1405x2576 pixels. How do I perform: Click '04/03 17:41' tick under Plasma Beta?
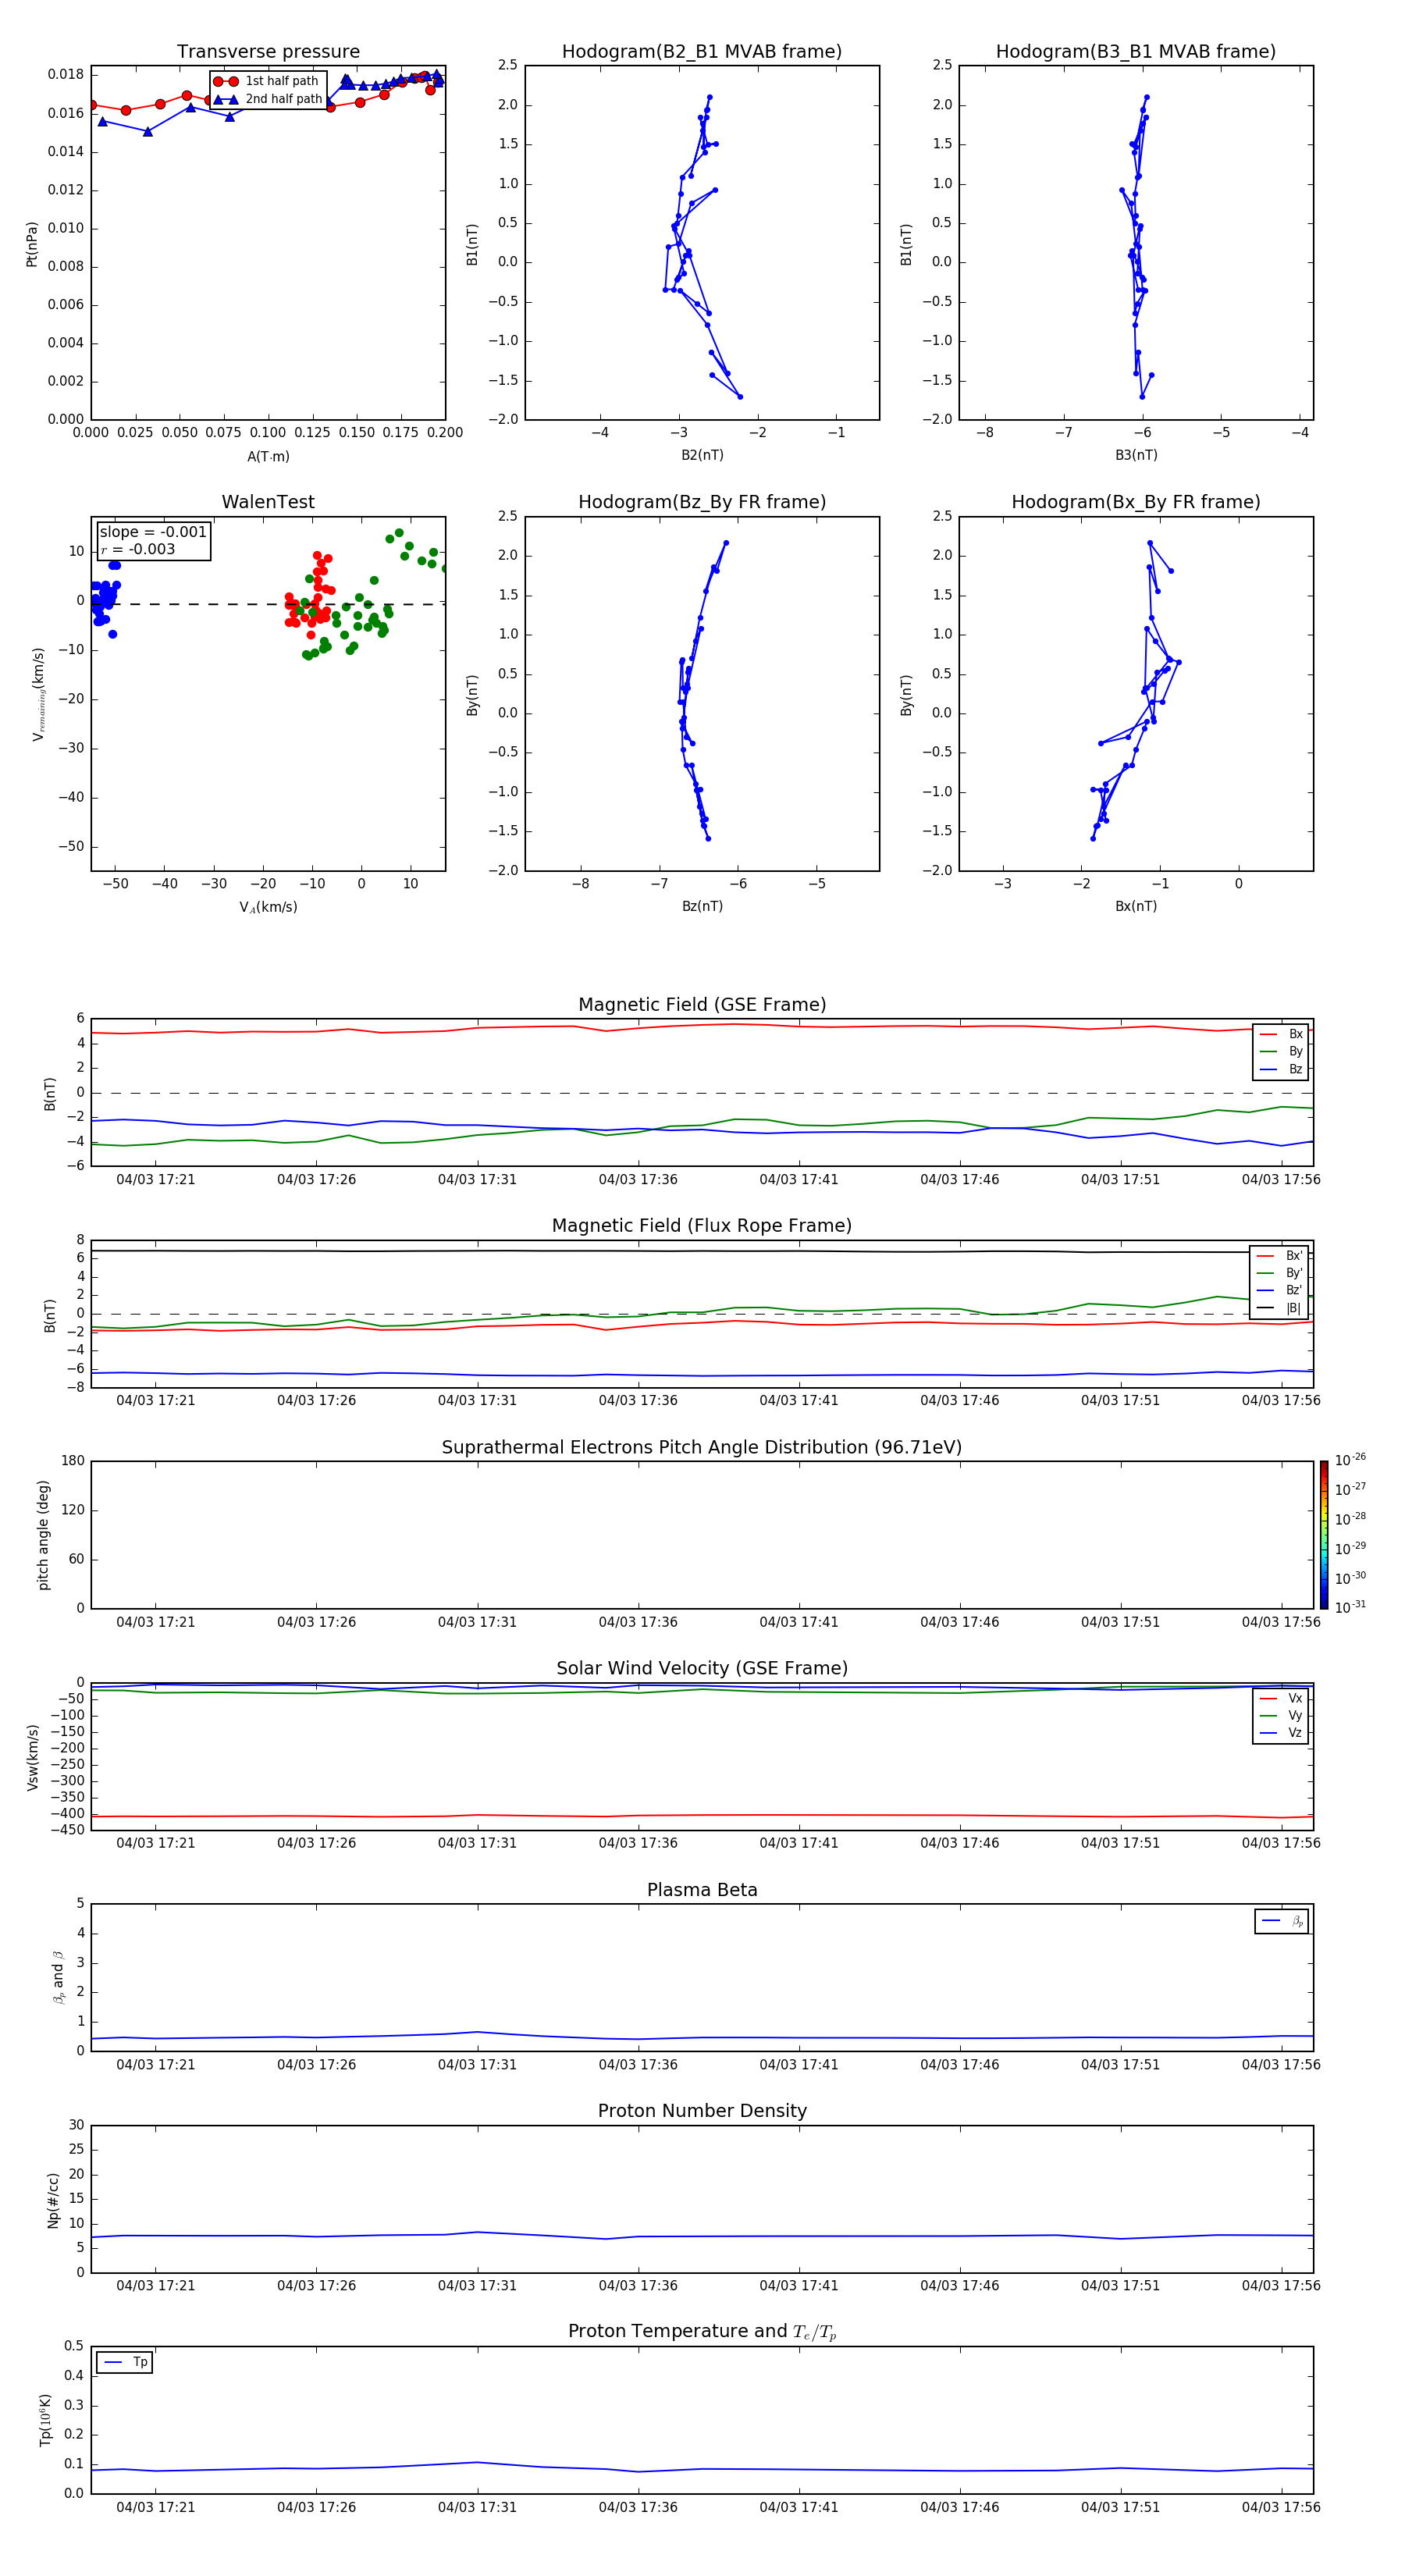pos(799,2064)
